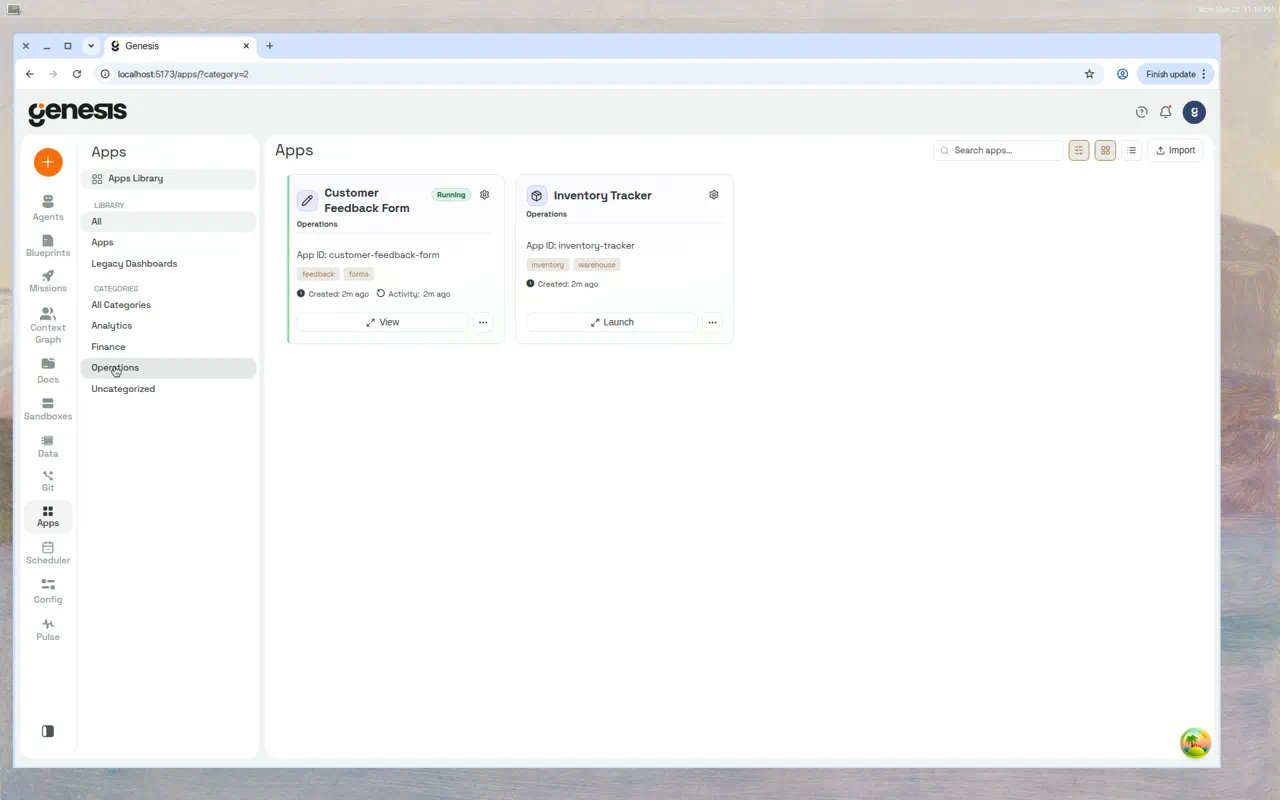Switch to list view layout

pyautogui.click(x=1131, y=150)
